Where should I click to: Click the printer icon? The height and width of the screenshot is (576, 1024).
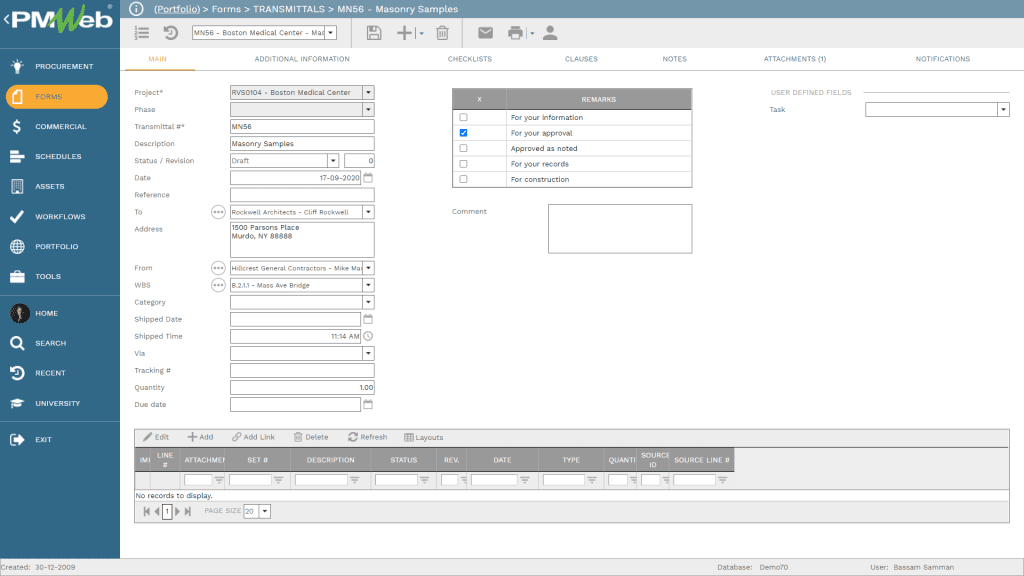point(515,33)
